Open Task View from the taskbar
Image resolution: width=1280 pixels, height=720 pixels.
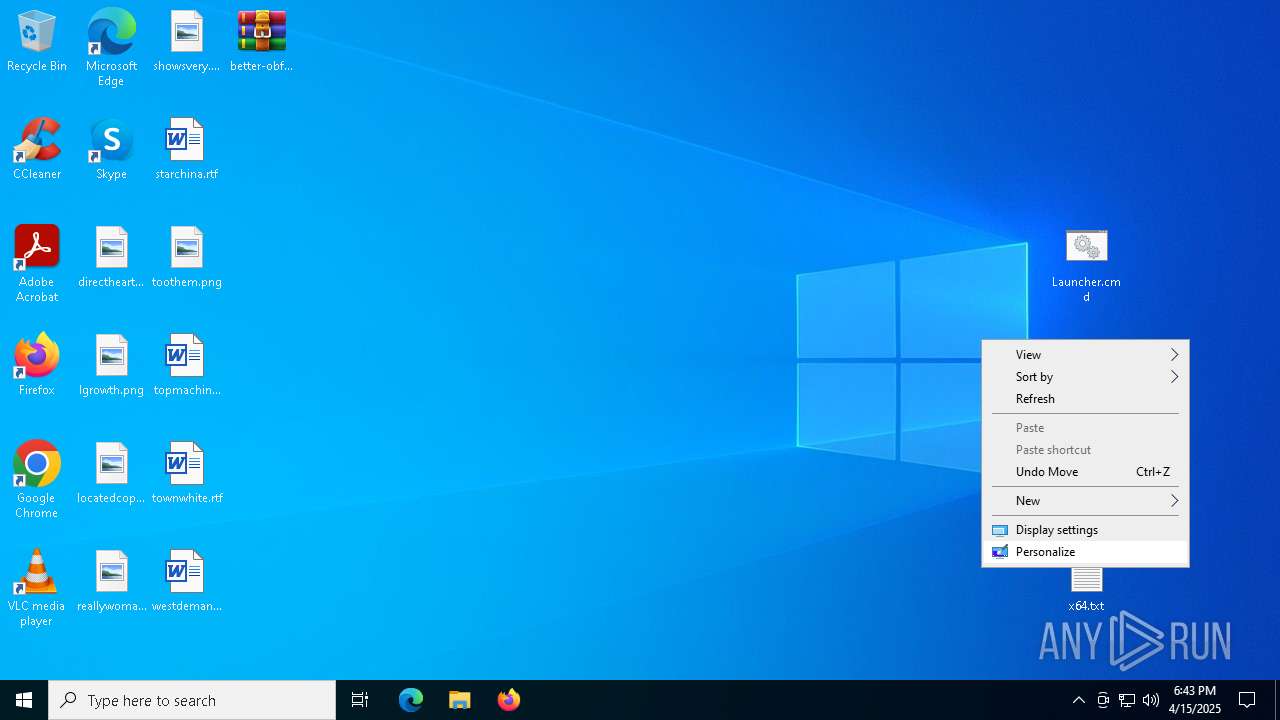tap(360, 700)
